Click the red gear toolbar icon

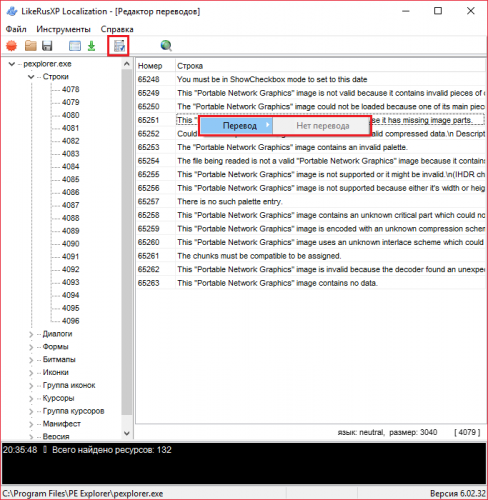12,45
